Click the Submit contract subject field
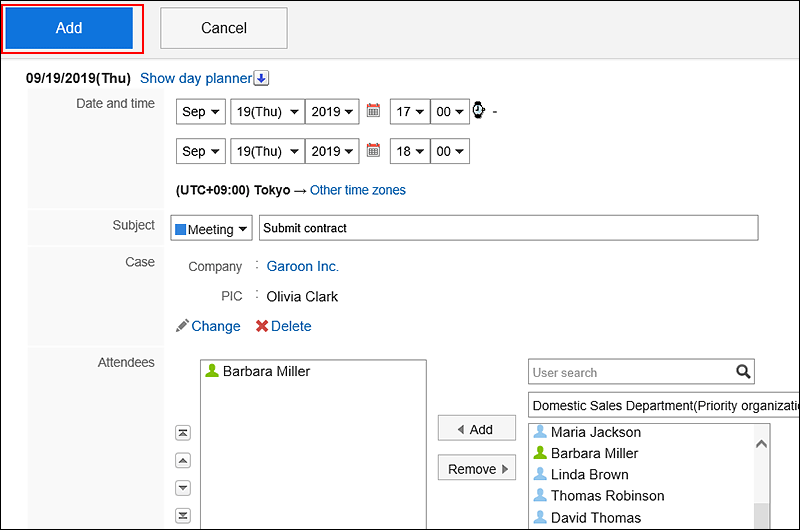Screen dimensions: 800x530 tap(509, 228)
